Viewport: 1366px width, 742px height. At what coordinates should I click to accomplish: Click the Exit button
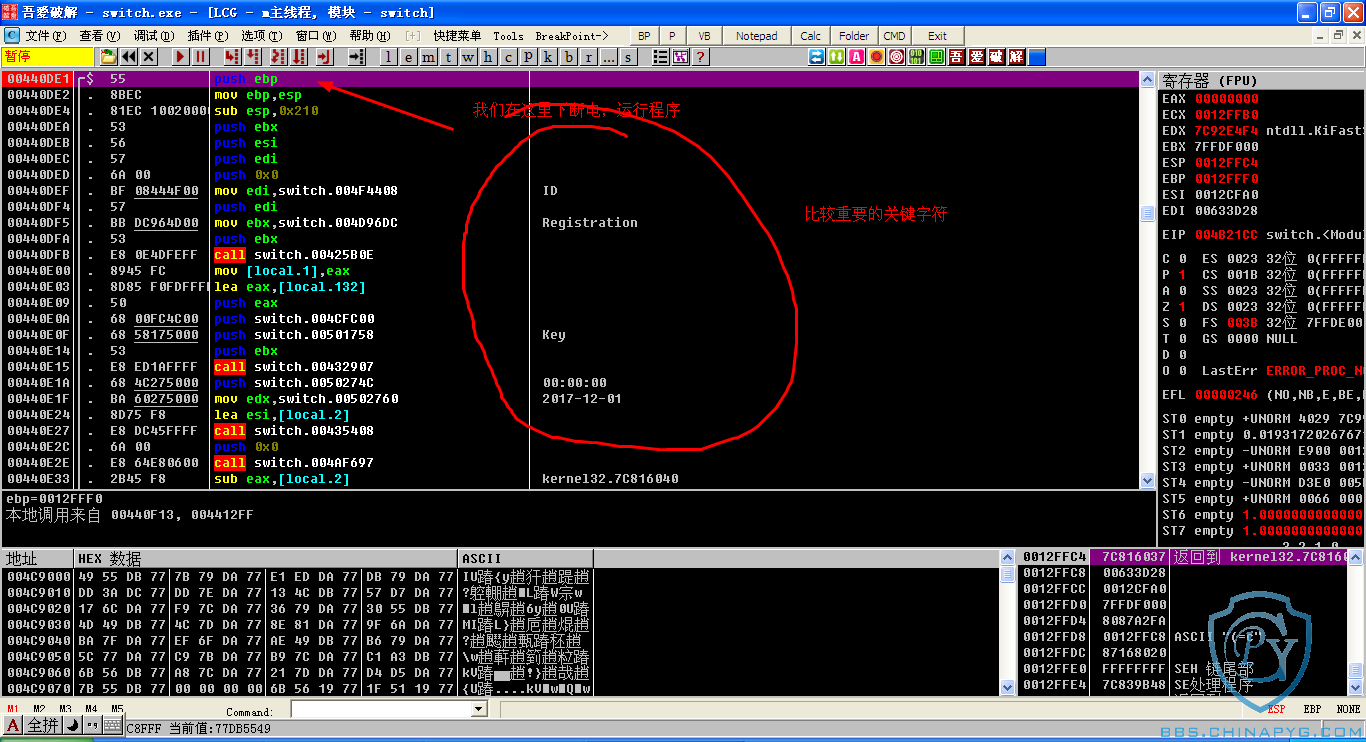(937, 36)
